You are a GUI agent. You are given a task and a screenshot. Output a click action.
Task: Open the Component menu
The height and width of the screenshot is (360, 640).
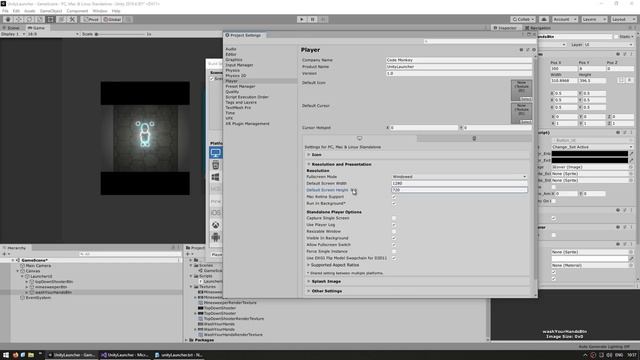click(x=77, y=11)
